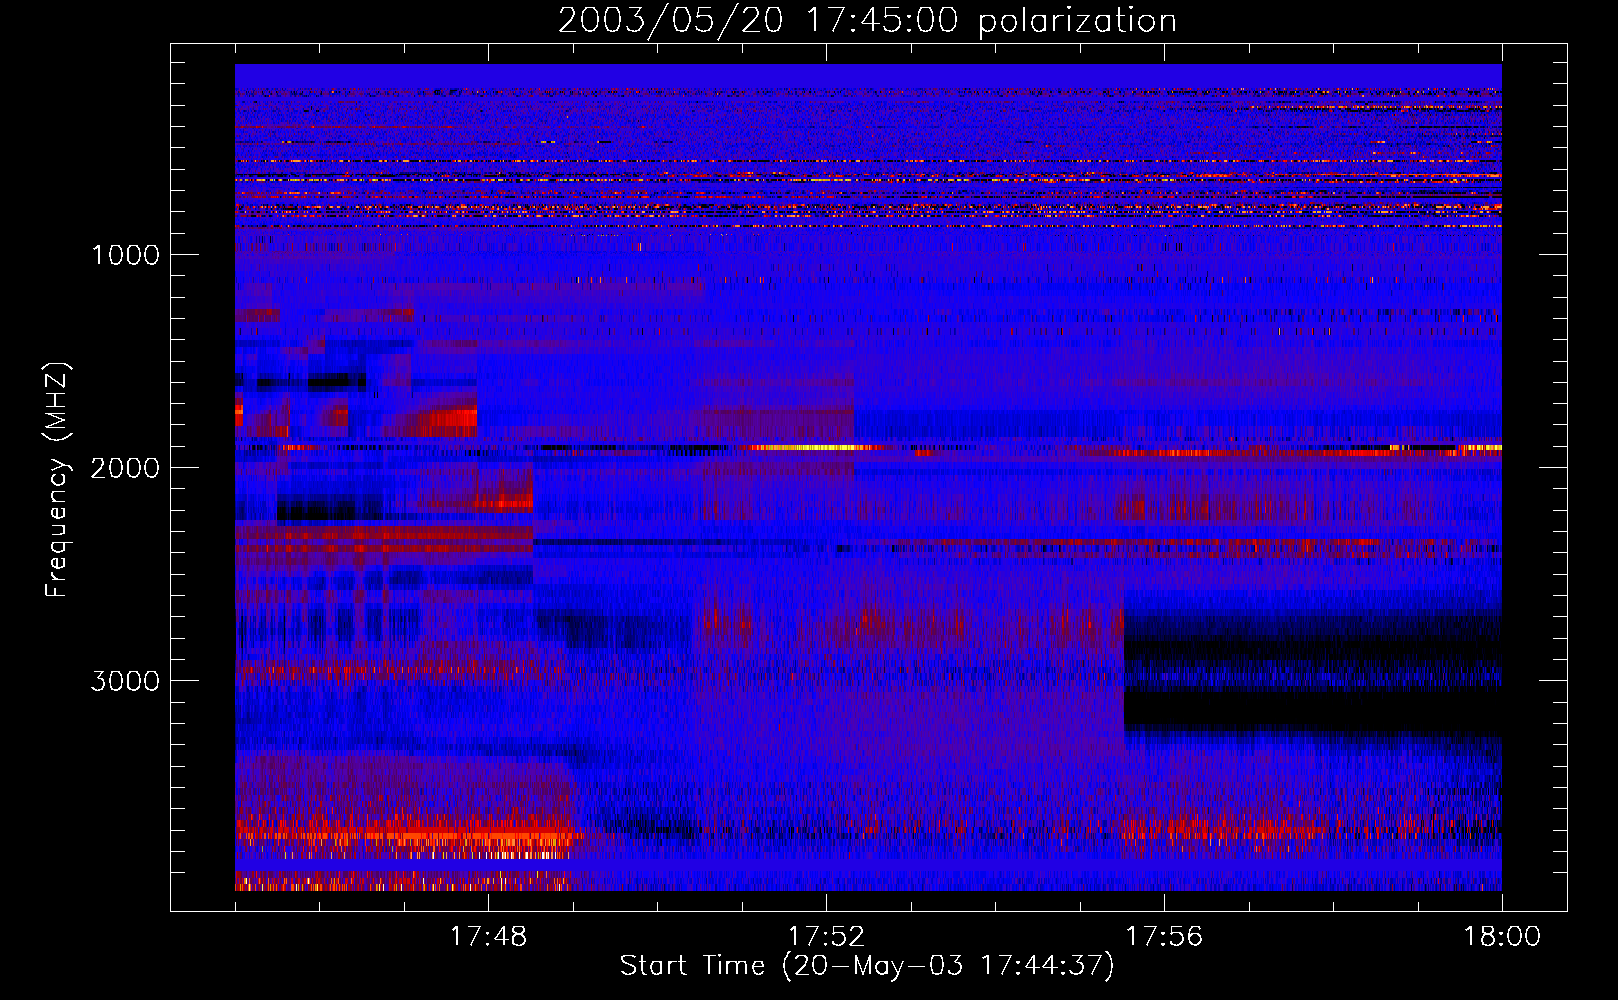Click the 17:48 time axis label
Image resolution: width=1618 pixels, height=1000 pixels.
[488, 937]
